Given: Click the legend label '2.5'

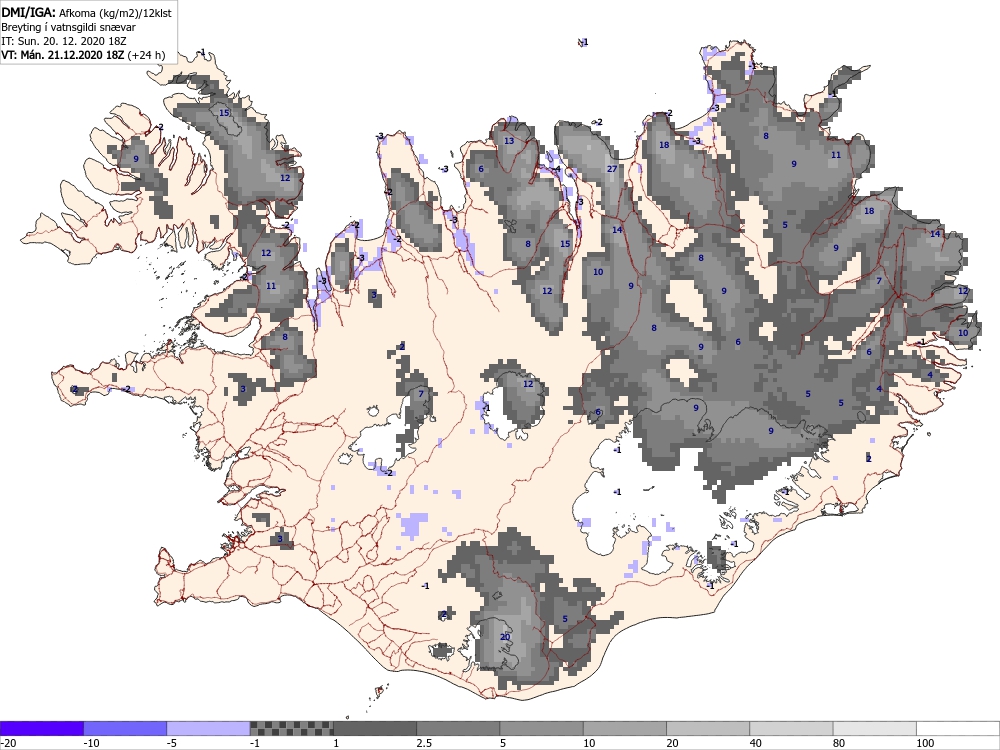Looking at the screenshot, I should point(424,743).
